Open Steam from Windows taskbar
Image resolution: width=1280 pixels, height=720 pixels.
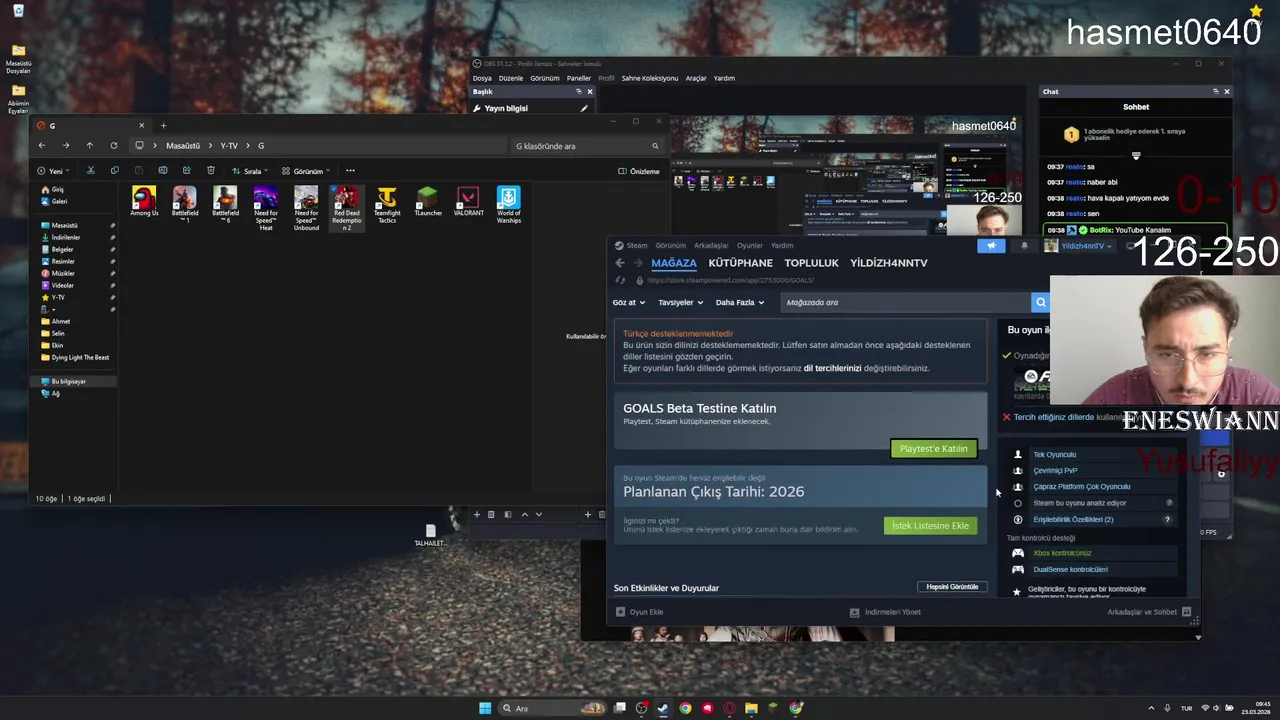[x=662, y=708]
